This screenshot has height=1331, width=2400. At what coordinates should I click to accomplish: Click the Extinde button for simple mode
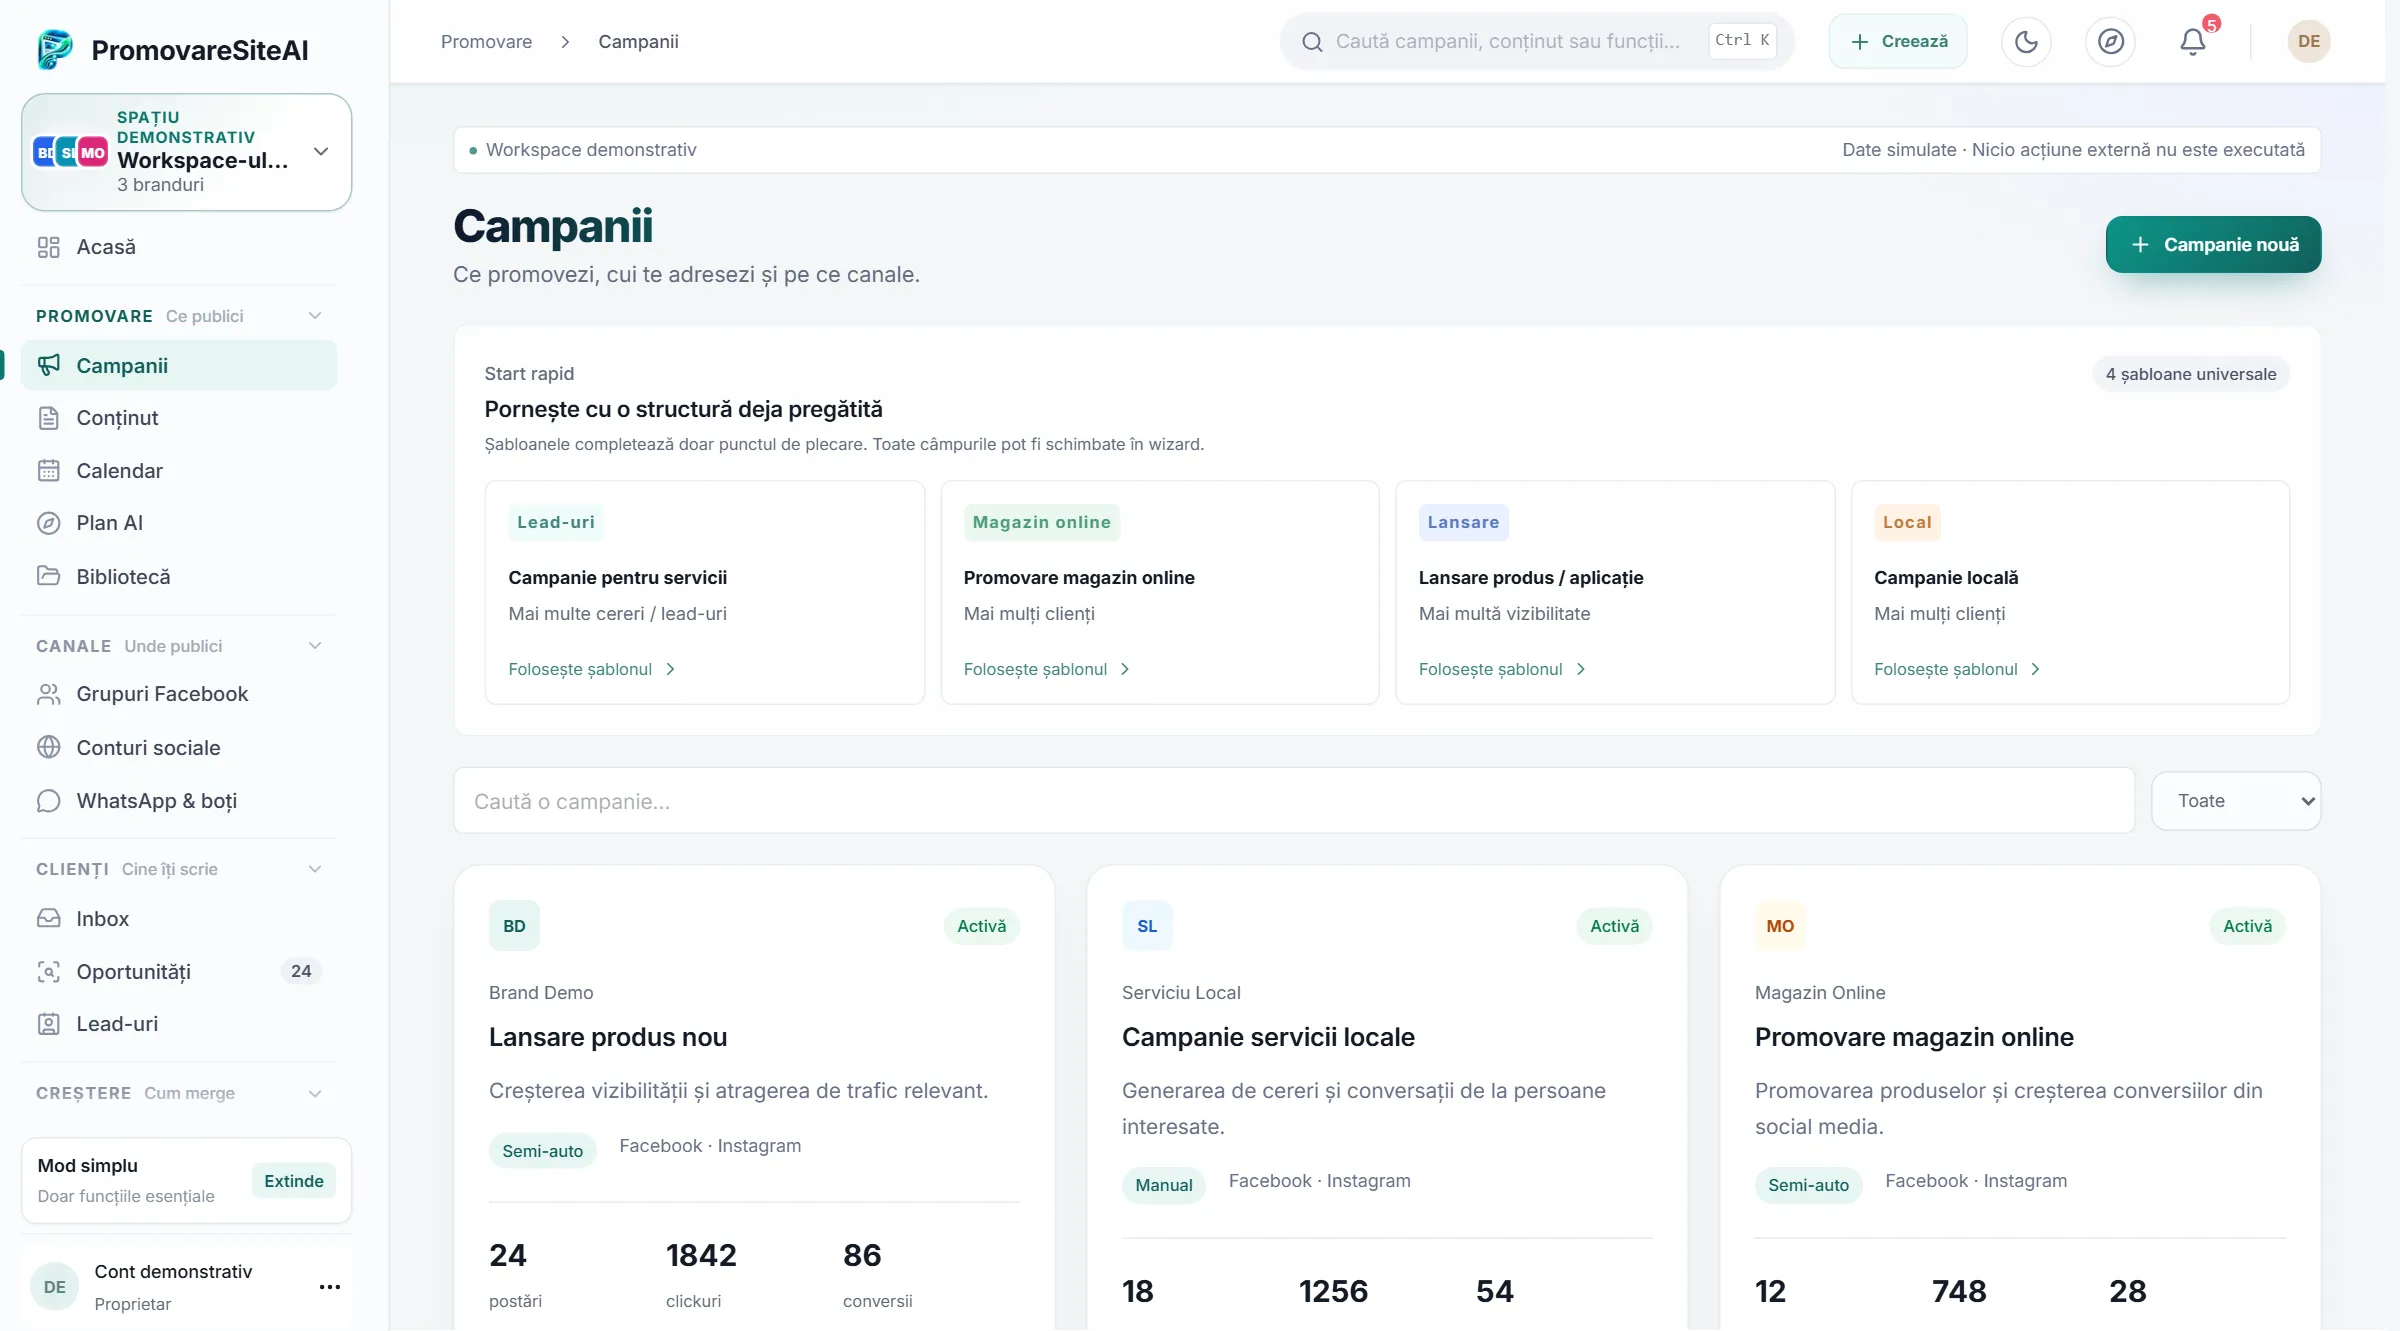tap(294, 1181)
